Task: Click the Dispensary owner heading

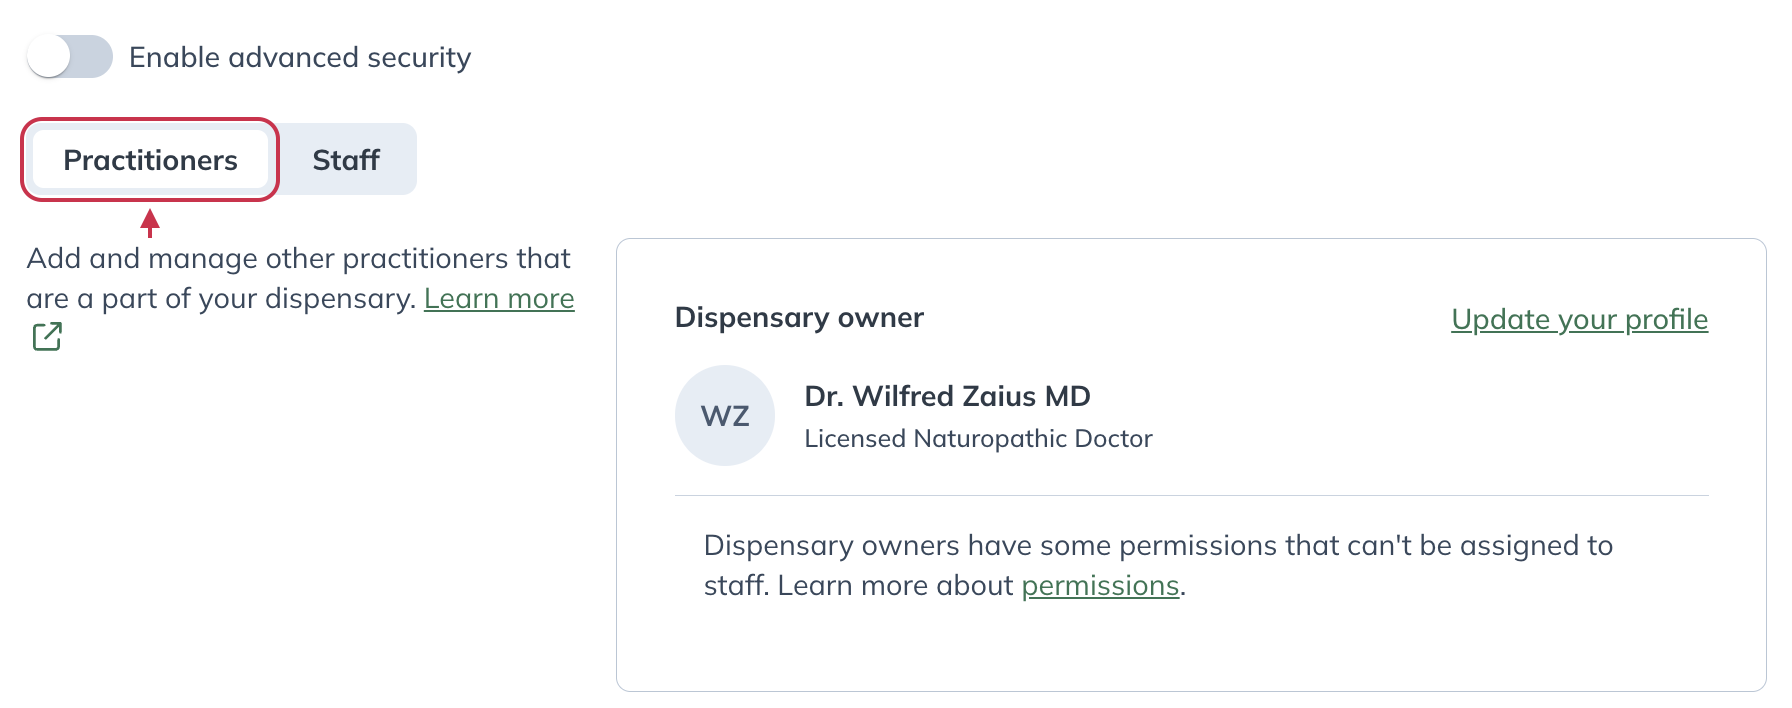Action: point(799,318)
